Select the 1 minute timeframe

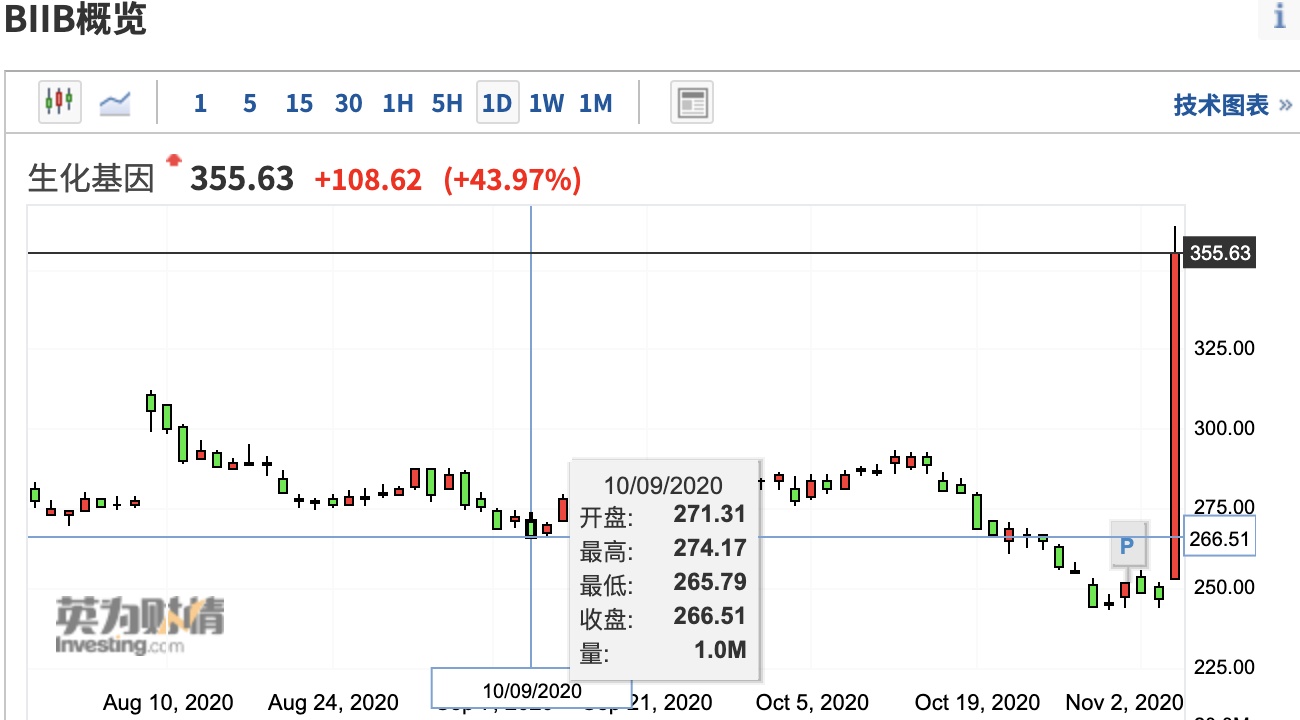coord(200,103)
